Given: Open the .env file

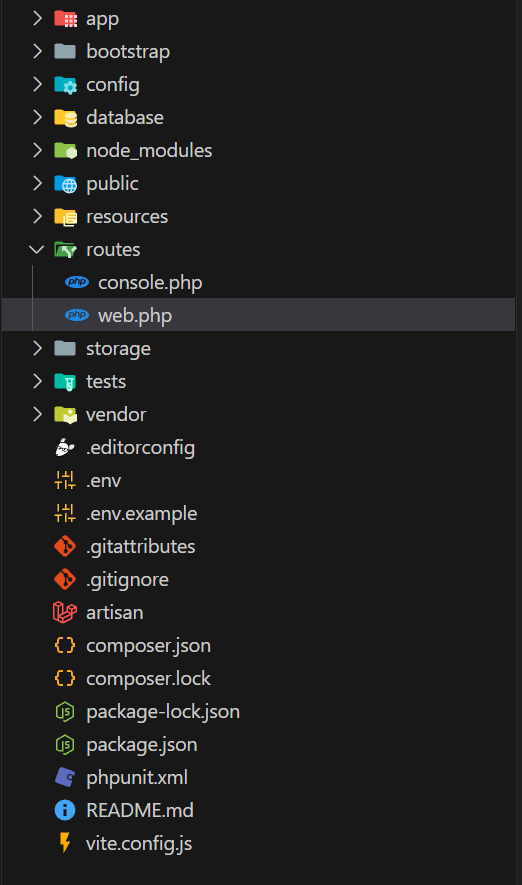Looking at the screenshot, I should [x=104, y=481].
